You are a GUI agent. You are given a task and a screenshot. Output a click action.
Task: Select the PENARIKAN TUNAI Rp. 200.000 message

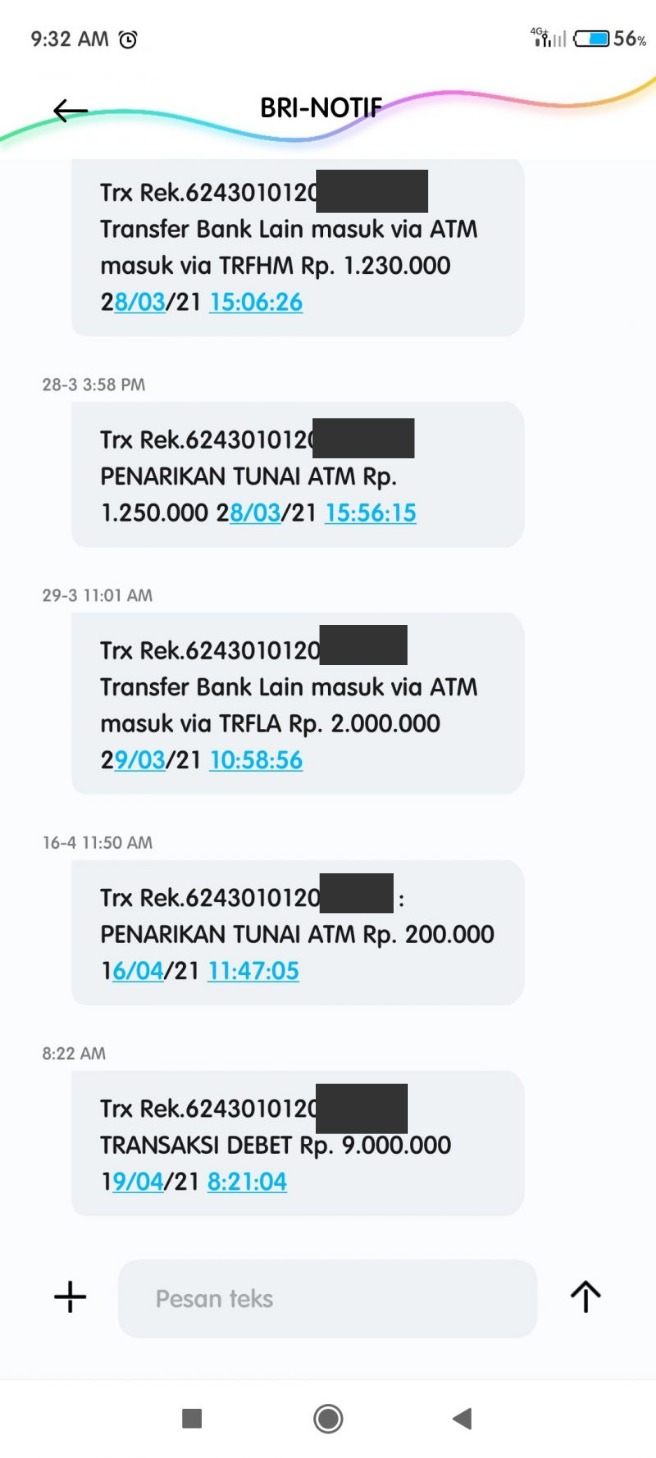298,932
